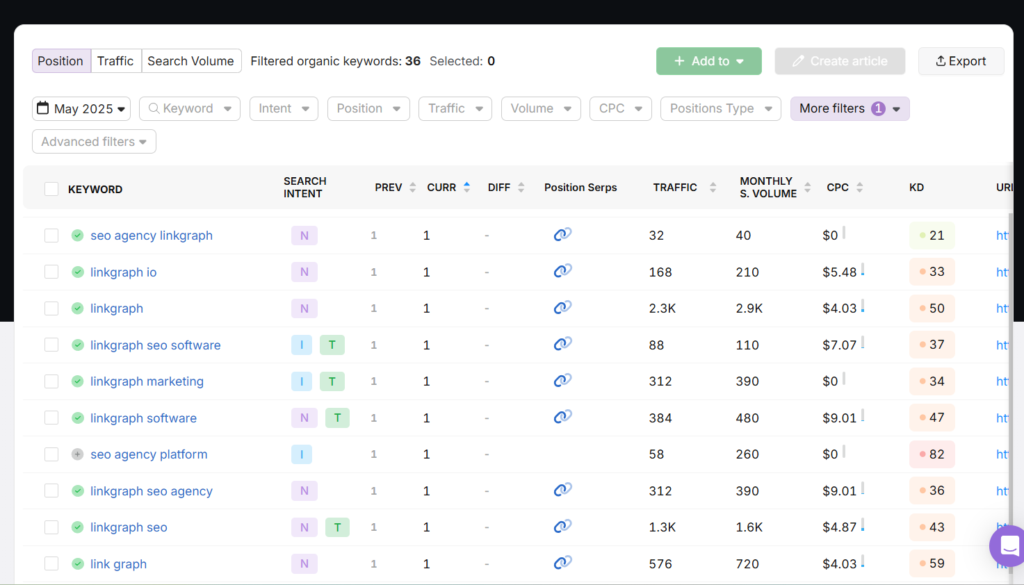The height and width of the screenshot is (585, 1024).
Task: Click the Export button
Action: pos(961,61)
